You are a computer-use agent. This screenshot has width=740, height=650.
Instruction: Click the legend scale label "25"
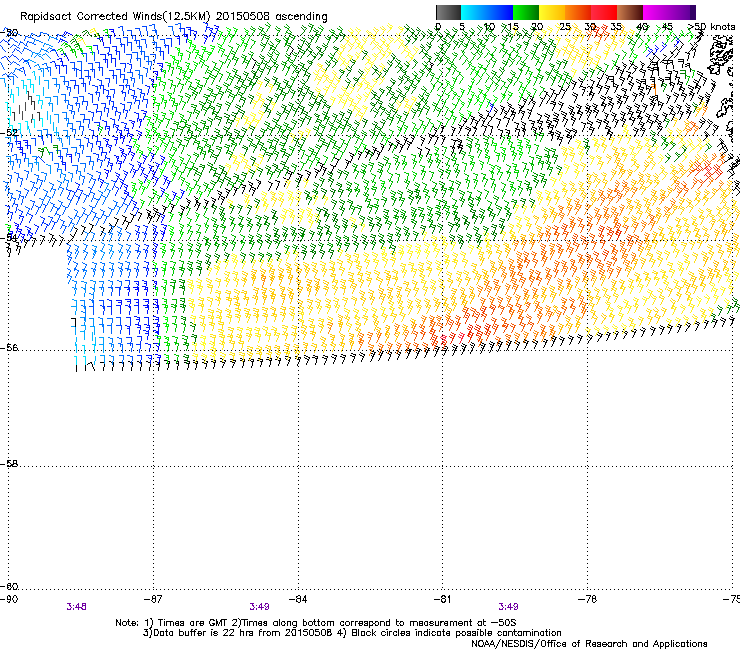[565, 26]
